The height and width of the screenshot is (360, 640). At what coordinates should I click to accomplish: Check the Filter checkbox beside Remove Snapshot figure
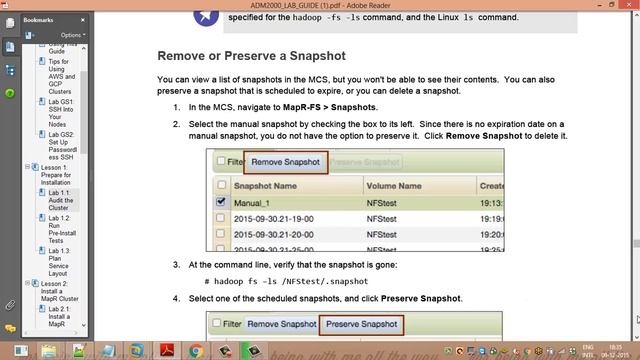(x=221, y=161)
